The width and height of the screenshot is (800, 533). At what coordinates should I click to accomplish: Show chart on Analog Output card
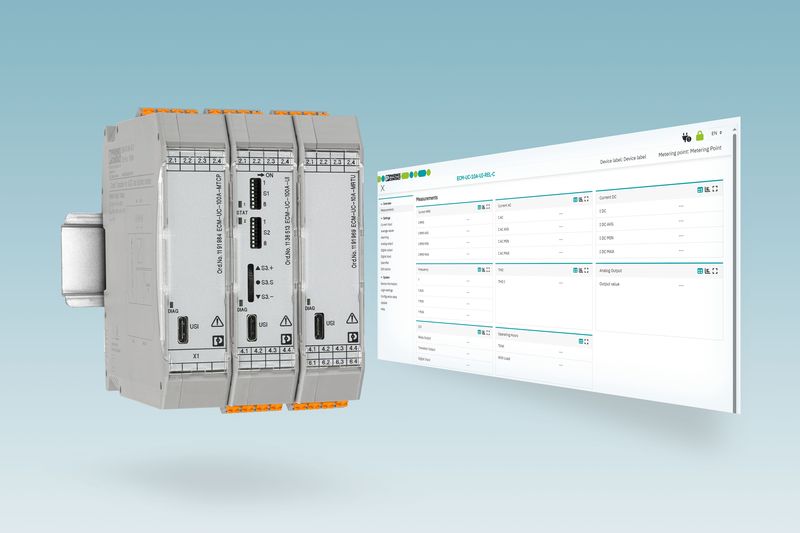pos(707,271)
